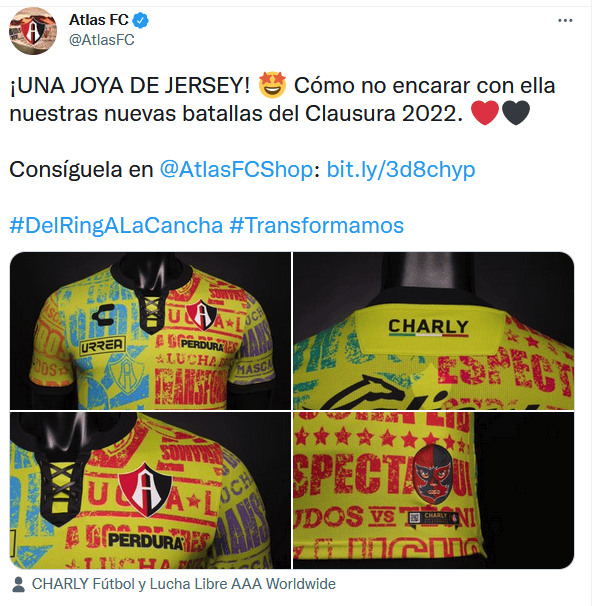View the CHARLY collar tag photo
Screen dimensions: 603x606
click(x=433, y=331)
